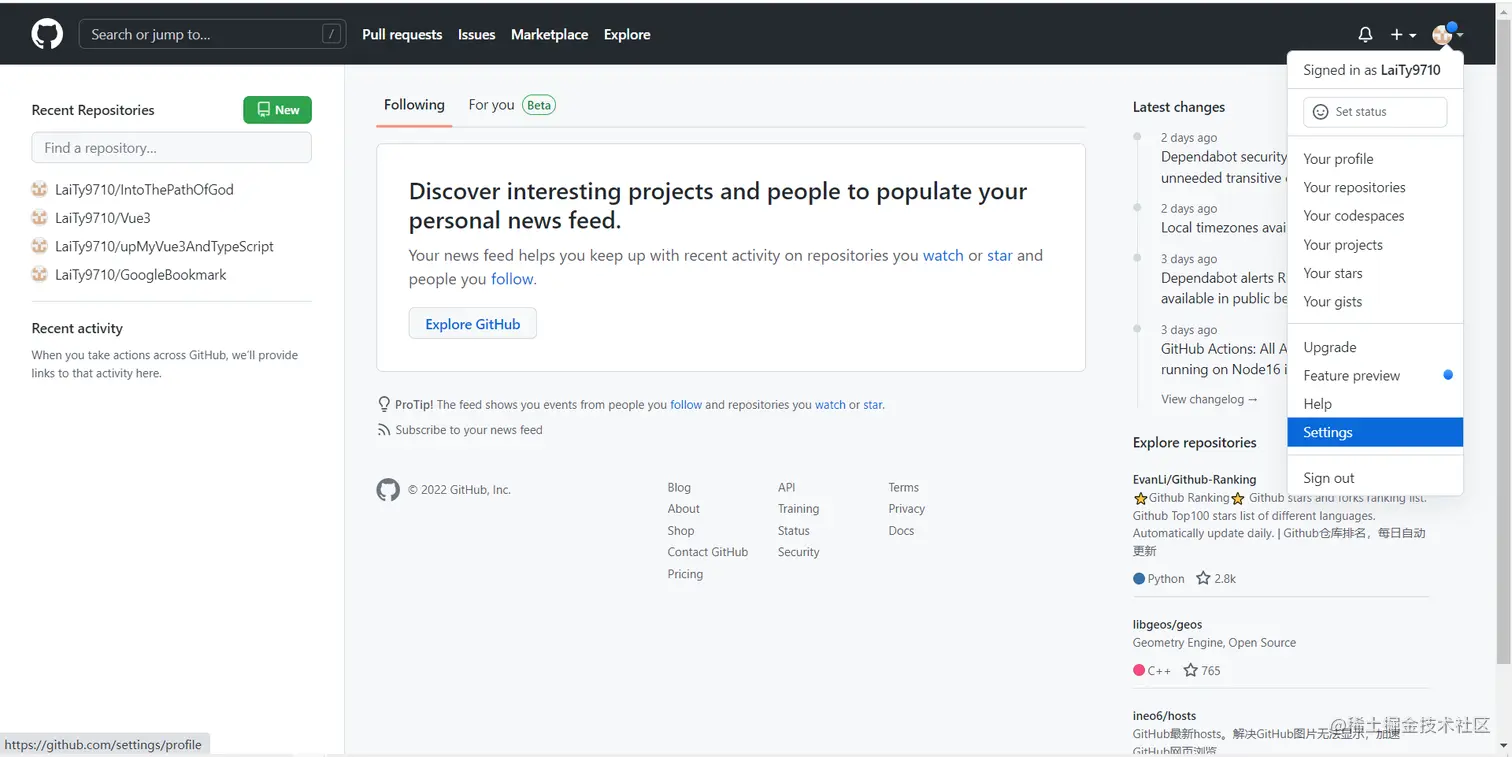Click the footer GitHub logo icon
Screen dimensions: 1512x757
(388, 490)
